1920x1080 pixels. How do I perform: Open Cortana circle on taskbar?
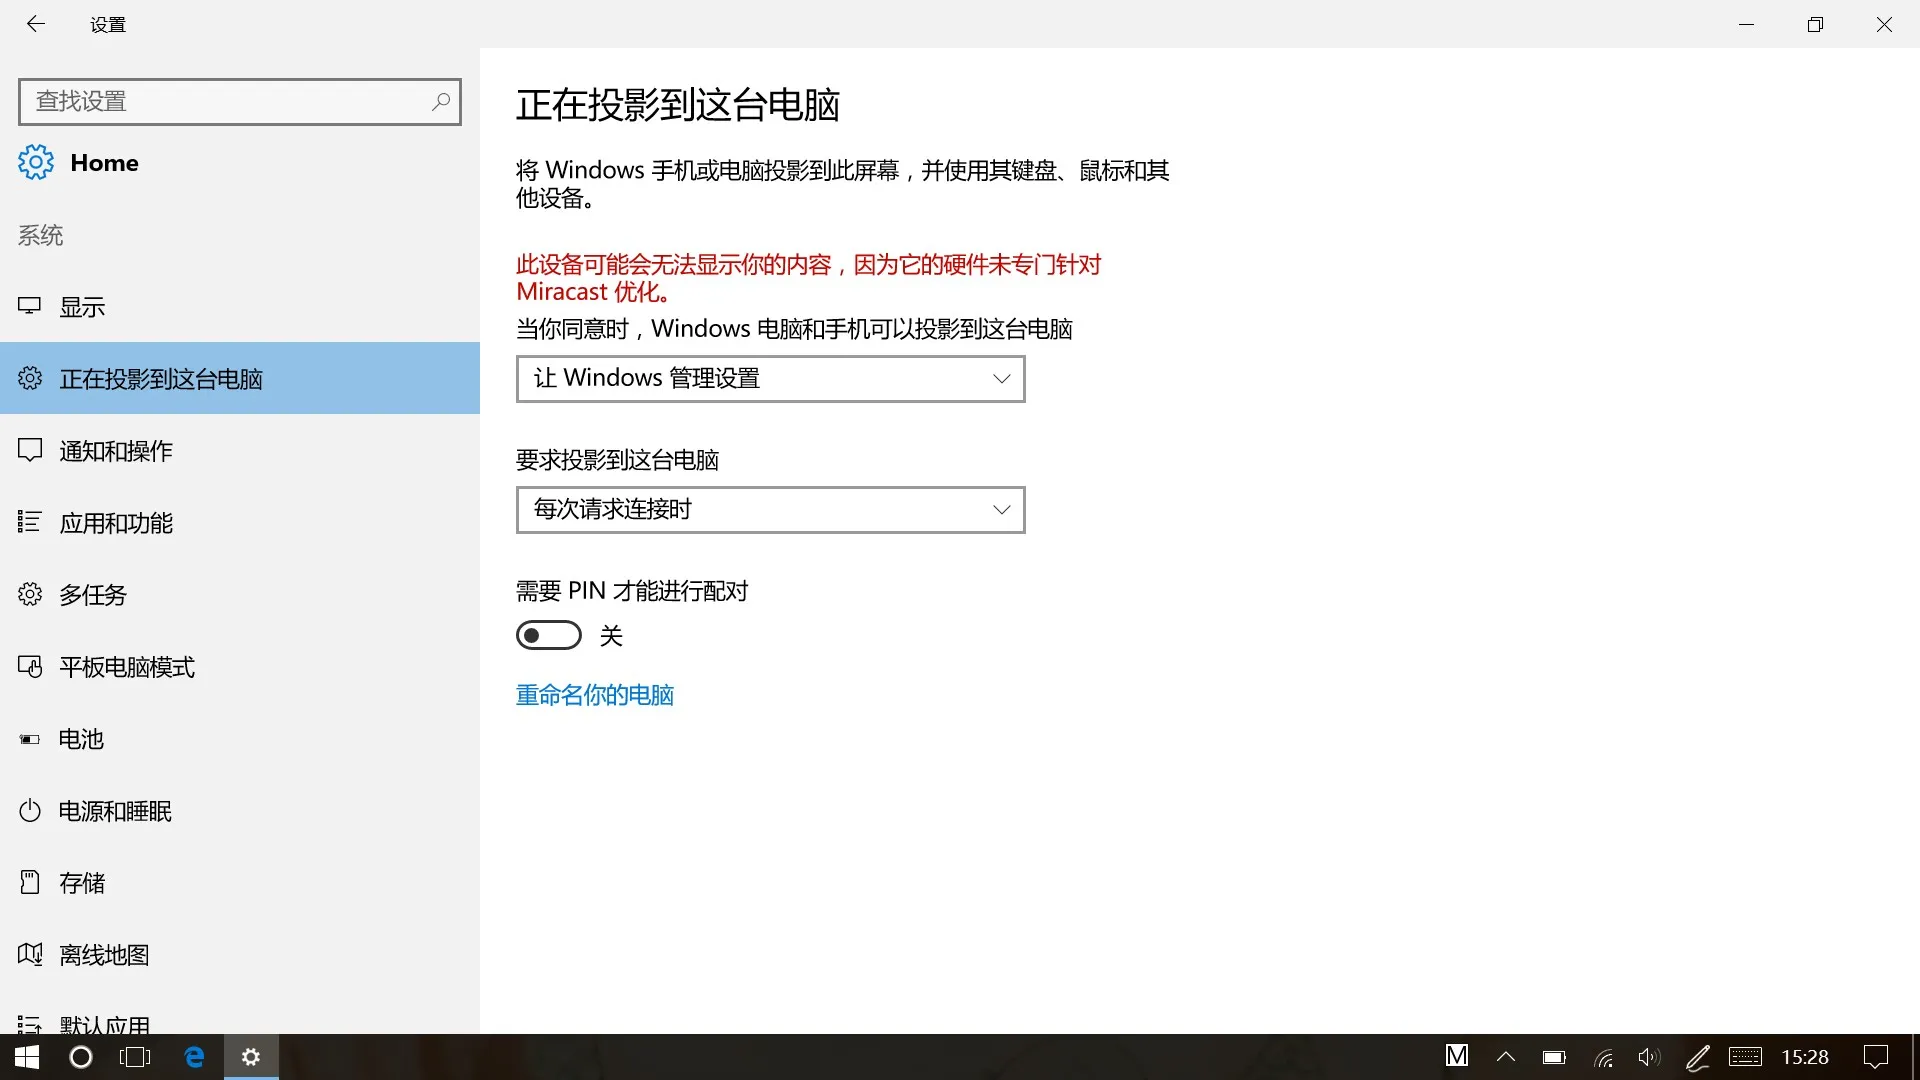[81, 1057]
